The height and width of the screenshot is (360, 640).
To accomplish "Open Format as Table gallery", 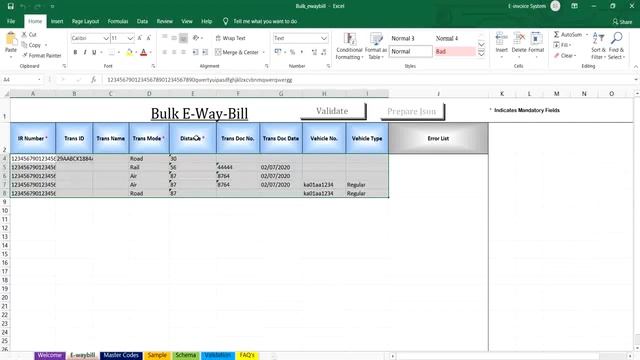I will tap(376, 46).
